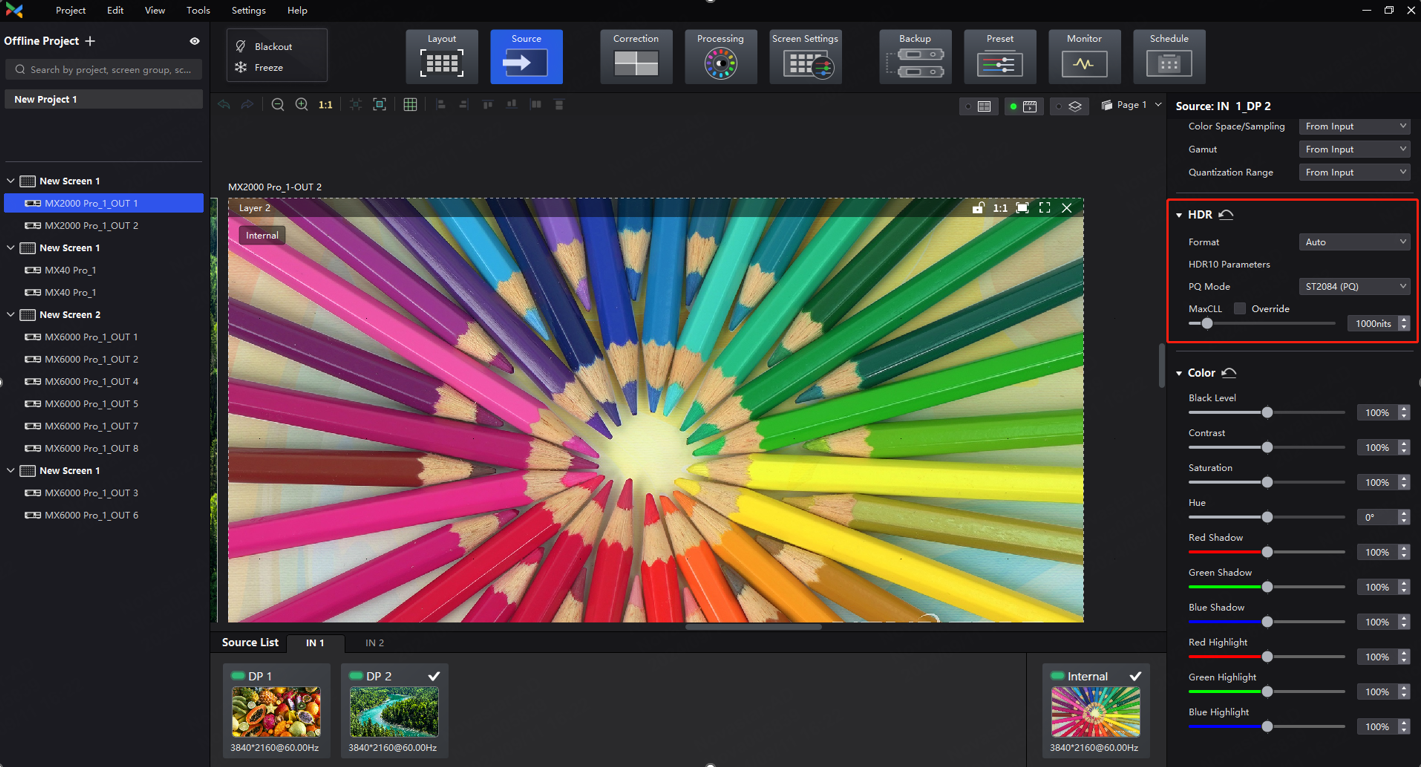Adjust the MaxCLL slider
The width and height of the screenshot is (1421, 767).
click(x=1207, y=324)
